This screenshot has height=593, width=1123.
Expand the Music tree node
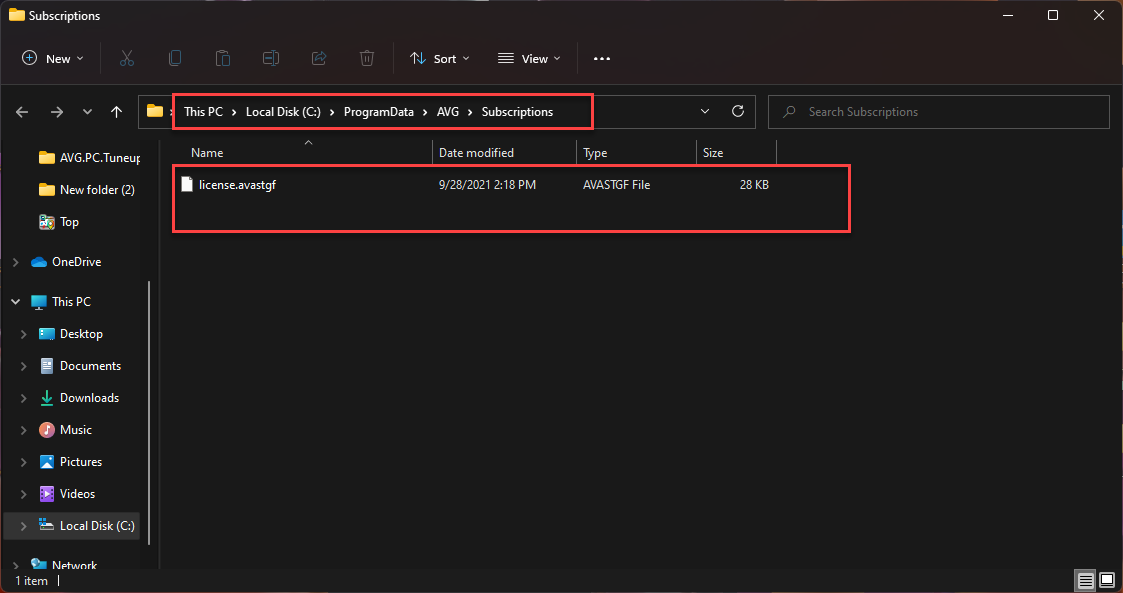pos(24,430)
